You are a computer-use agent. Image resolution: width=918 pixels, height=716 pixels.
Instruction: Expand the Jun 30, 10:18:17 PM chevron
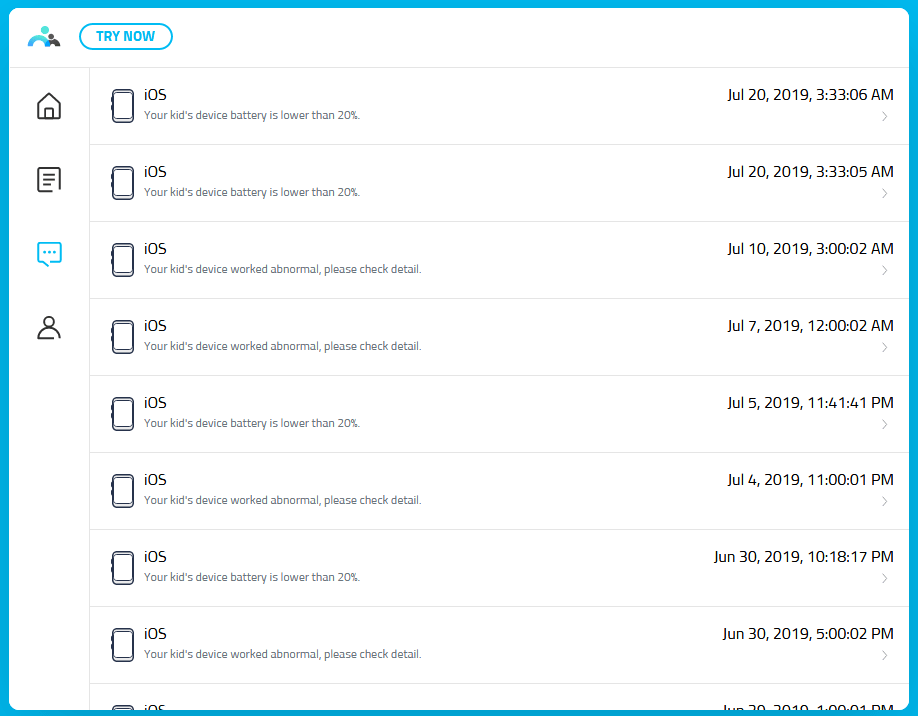point(884,579)
